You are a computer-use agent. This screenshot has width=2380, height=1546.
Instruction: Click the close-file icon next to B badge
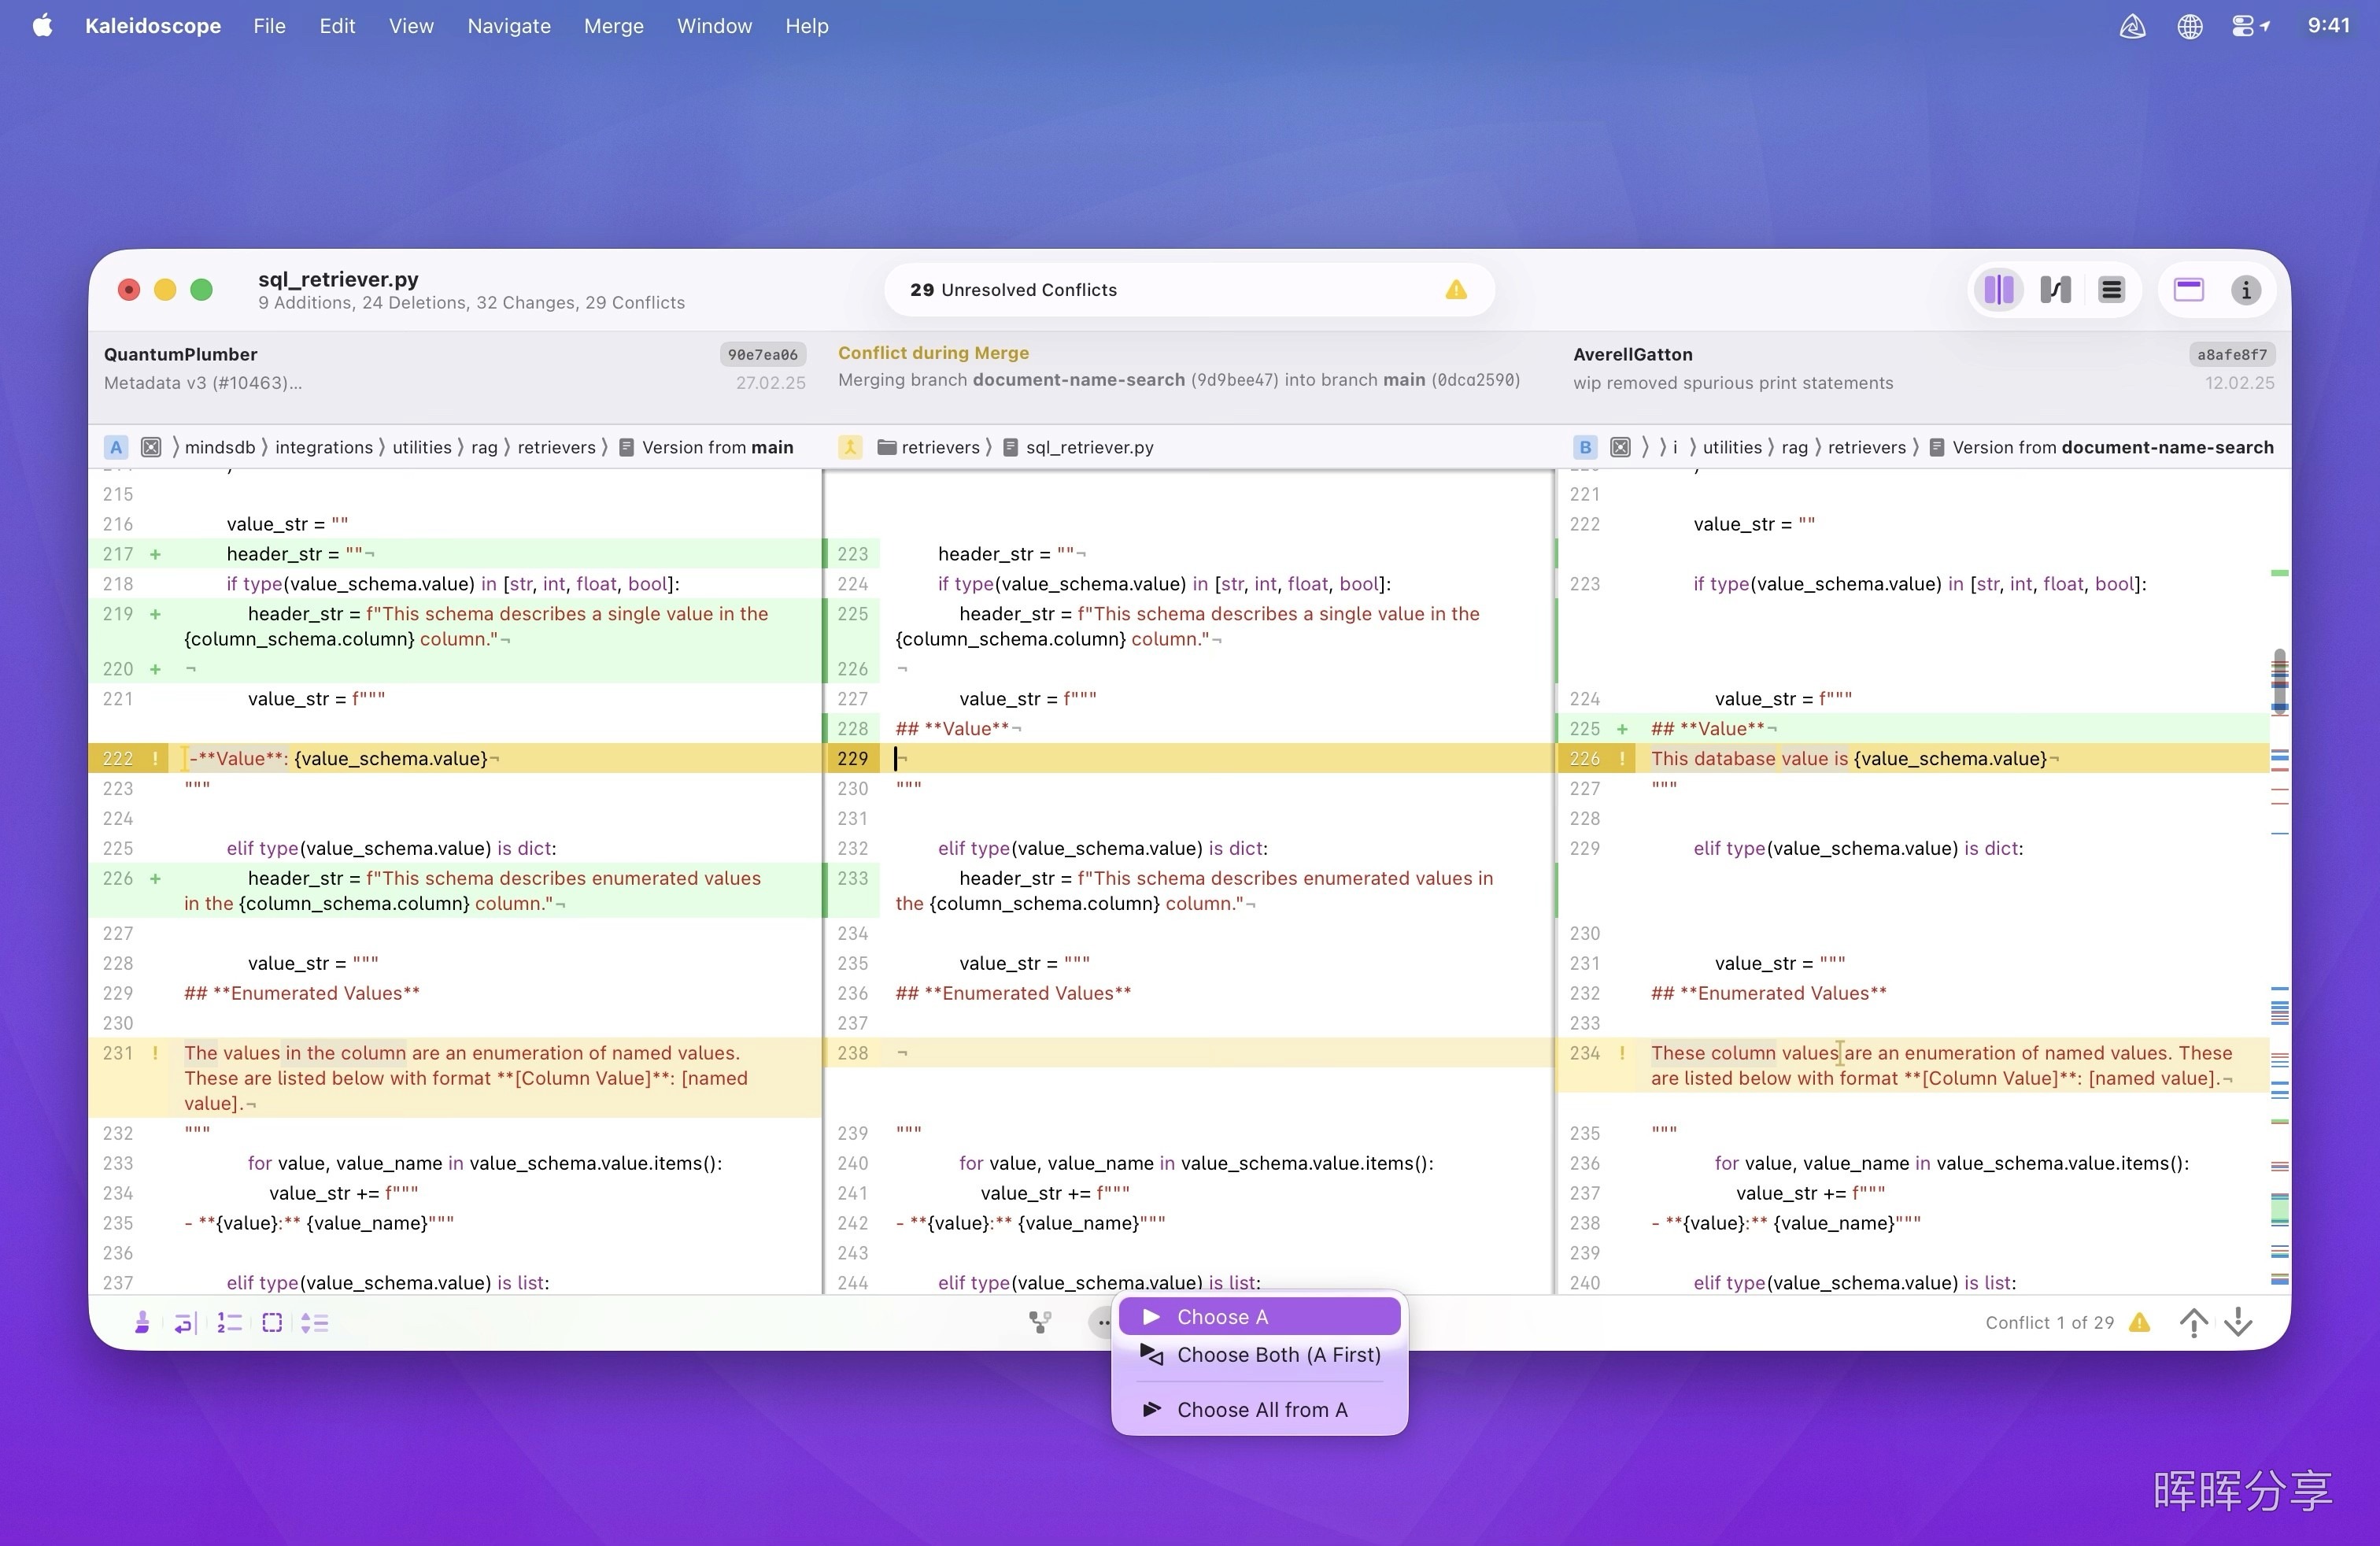tap(1620, 447)
